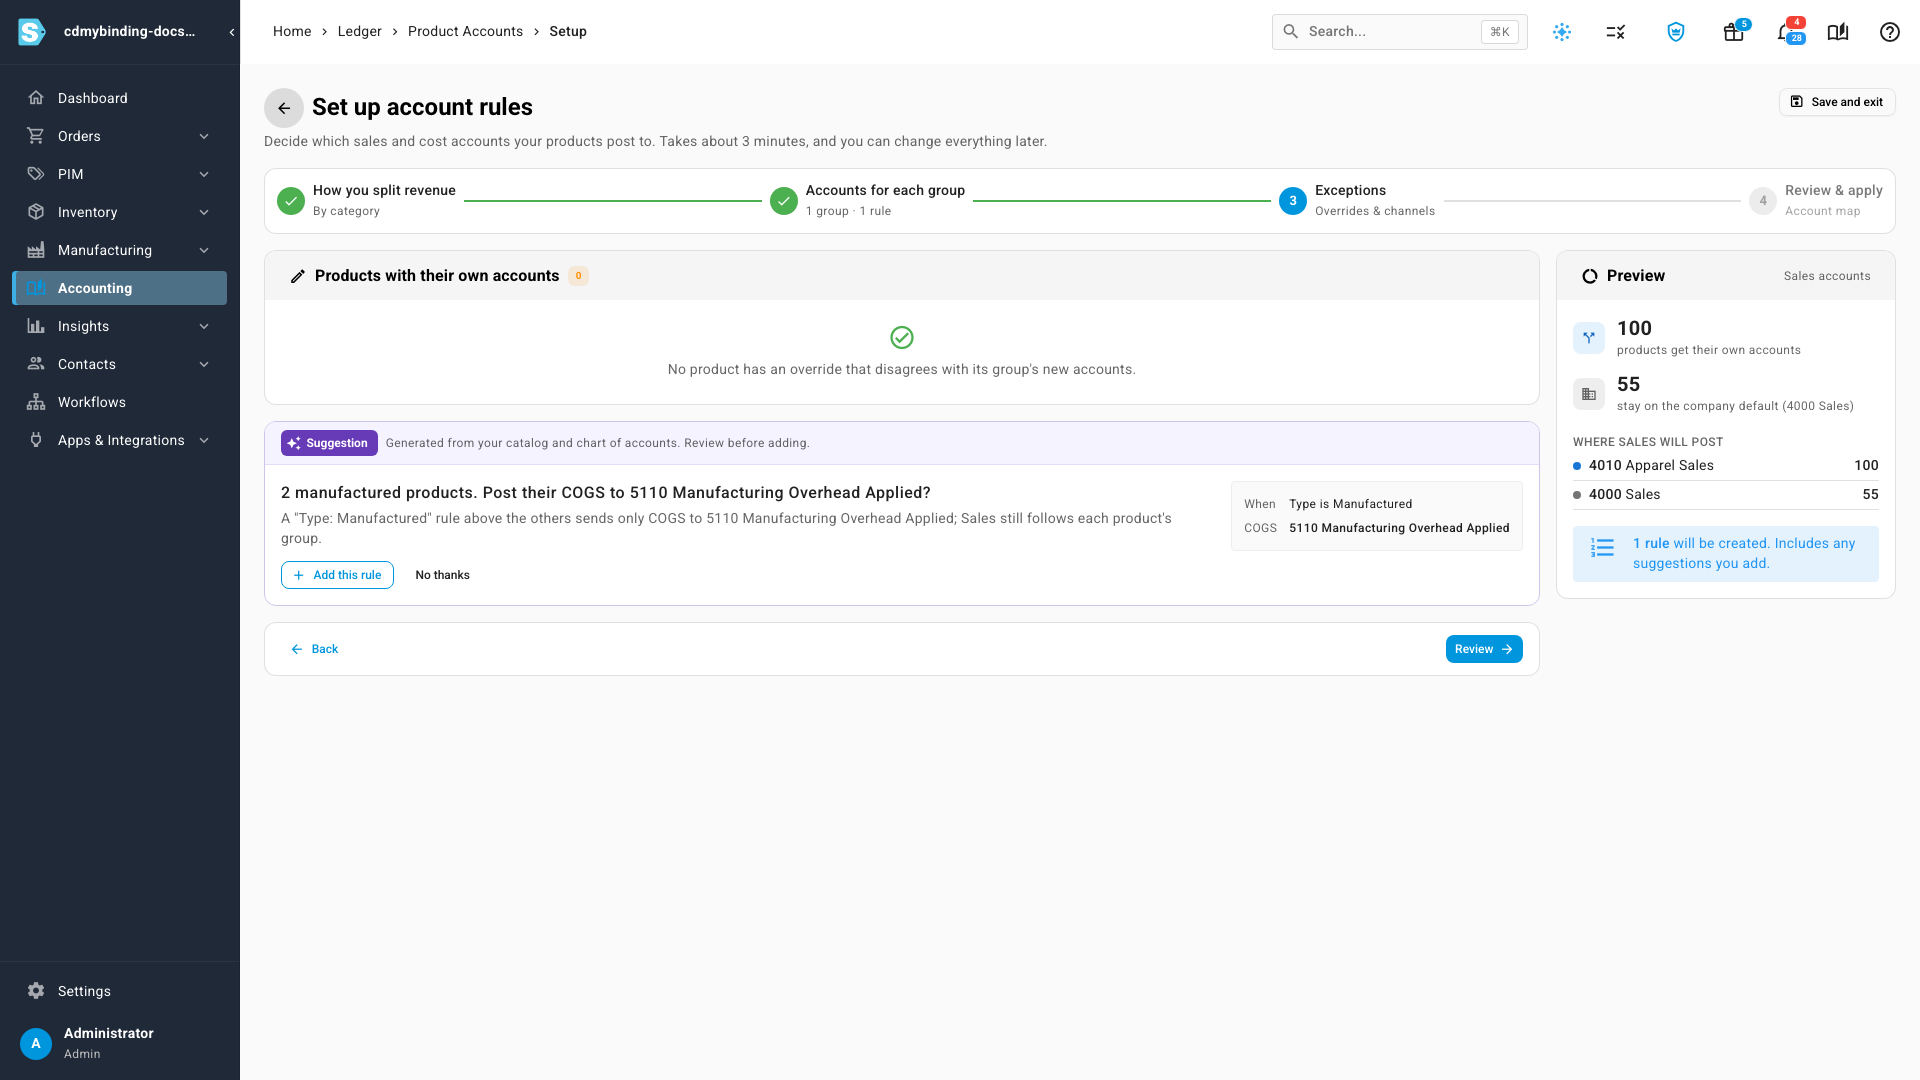The width and height of the screenshot is (1920, 1080).
Task: Open the help question mark icon
Action: pos(1890,32)
